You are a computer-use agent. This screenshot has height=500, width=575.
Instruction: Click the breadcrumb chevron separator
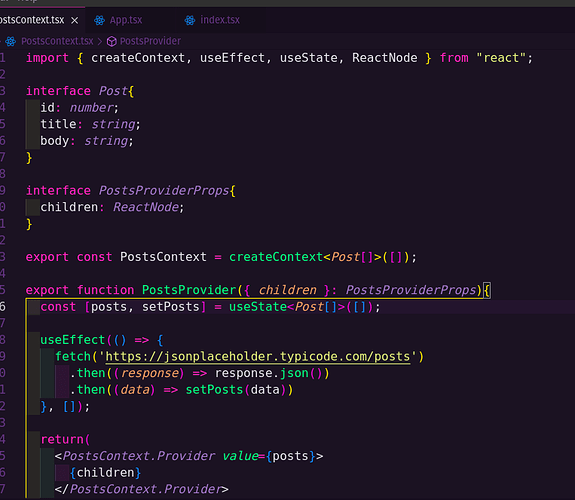tap(100, 41)
